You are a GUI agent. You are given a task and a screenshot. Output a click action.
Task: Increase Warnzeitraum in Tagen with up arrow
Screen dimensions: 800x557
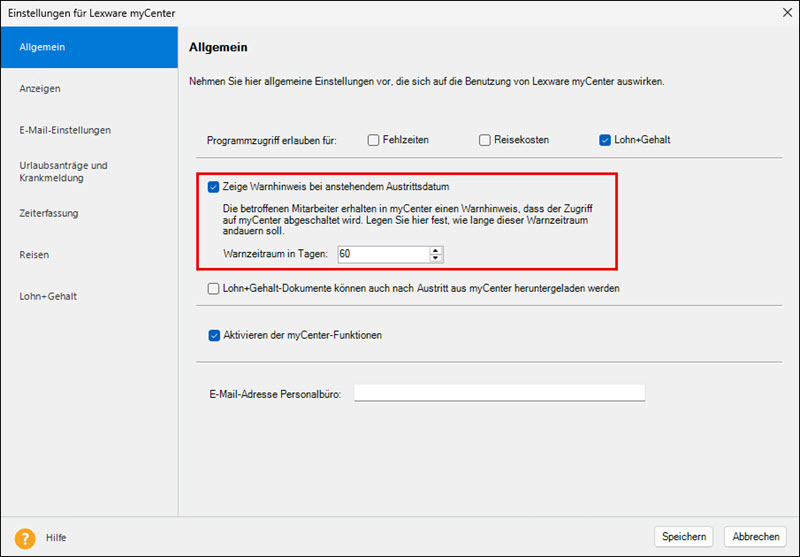[435, 250]
